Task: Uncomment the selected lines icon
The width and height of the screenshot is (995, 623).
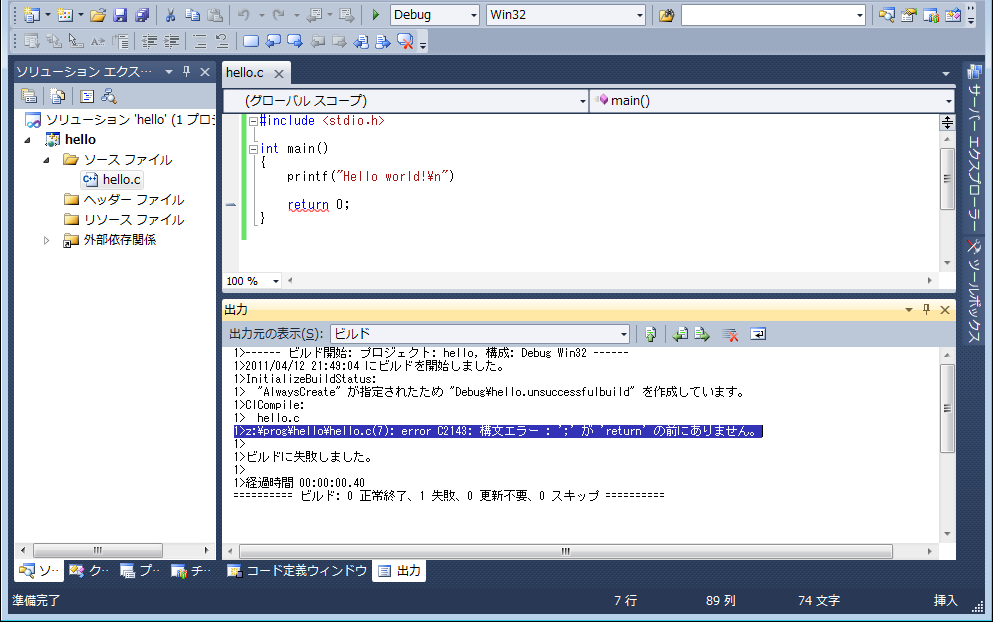Action: point(222,42)
